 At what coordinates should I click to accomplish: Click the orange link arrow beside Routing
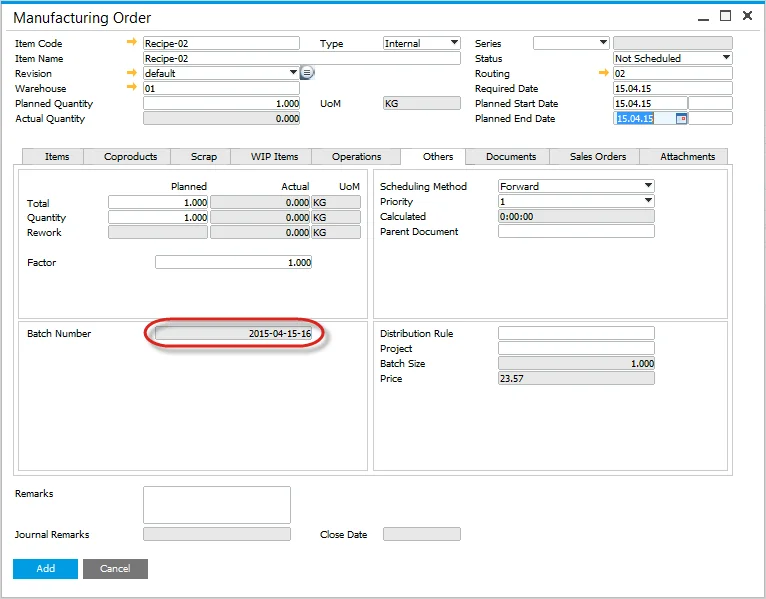pyautogui.click(x=603, y=73)
